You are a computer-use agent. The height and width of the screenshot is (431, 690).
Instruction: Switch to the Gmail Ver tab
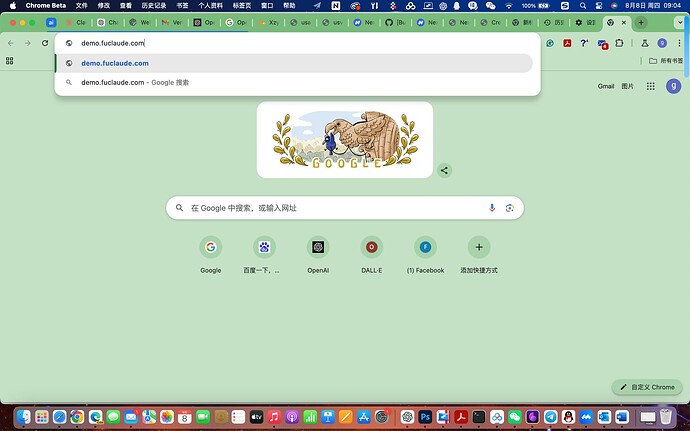pos(172,22)
